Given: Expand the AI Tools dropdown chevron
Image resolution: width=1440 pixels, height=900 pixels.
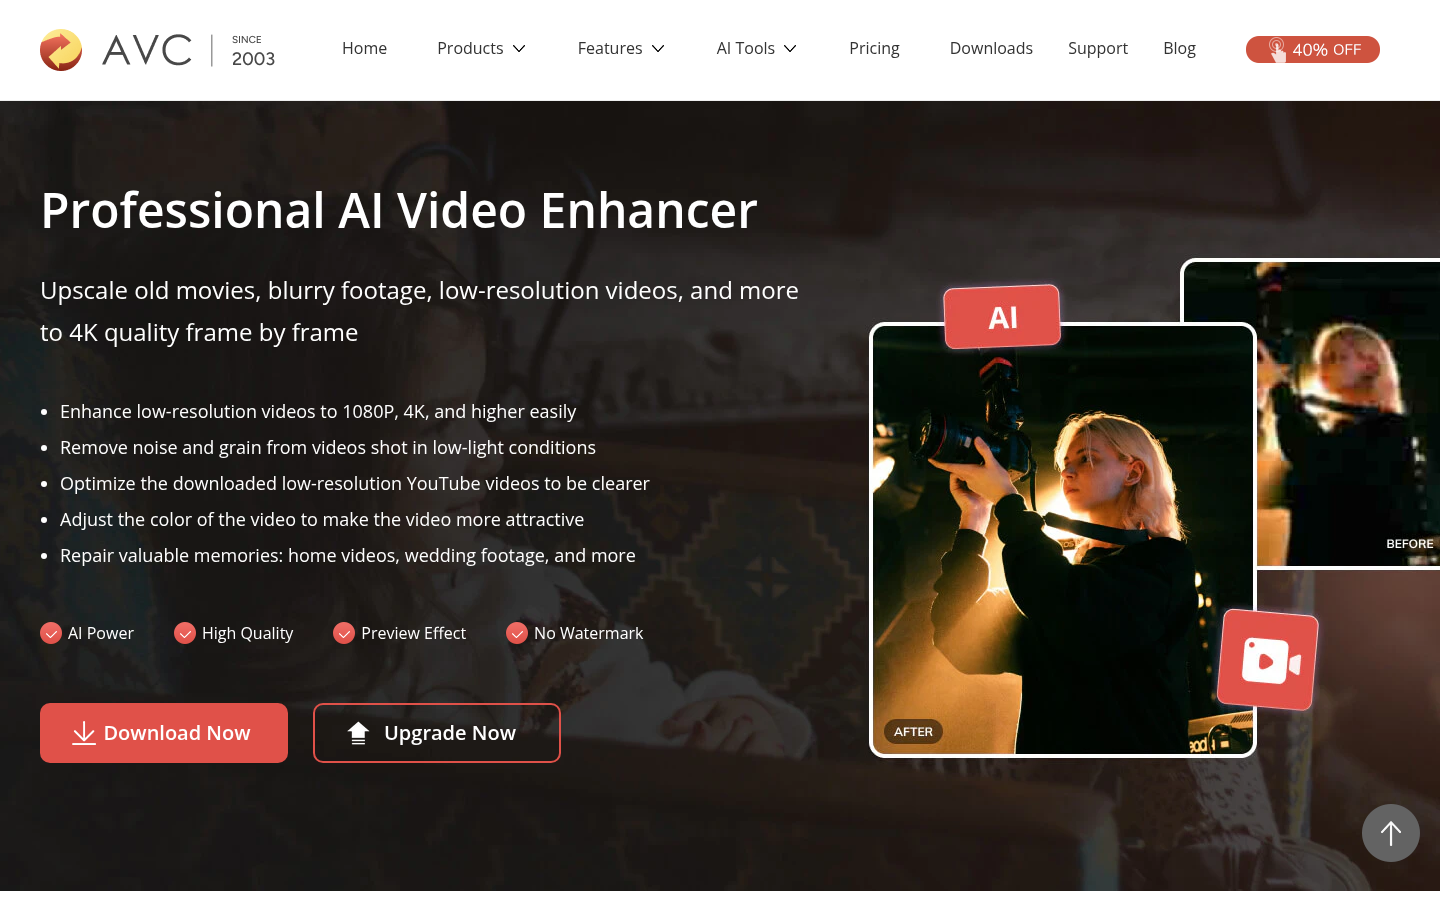Looking at the screenshot, I should tap(790, 49).
